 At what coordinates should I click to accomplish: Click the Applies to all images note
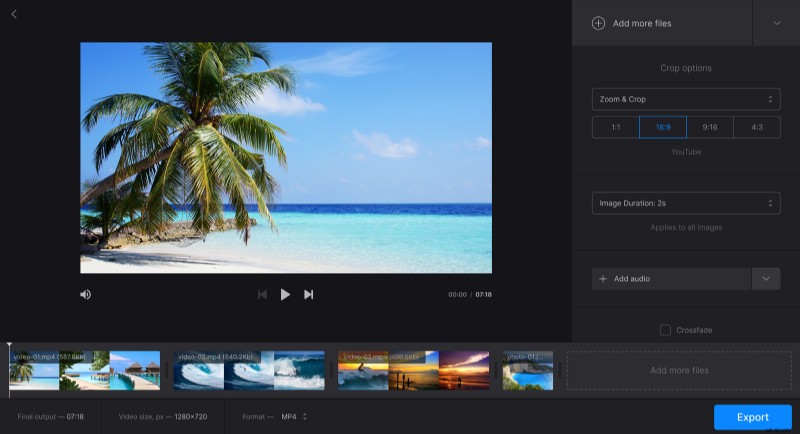tap(686, 227)
